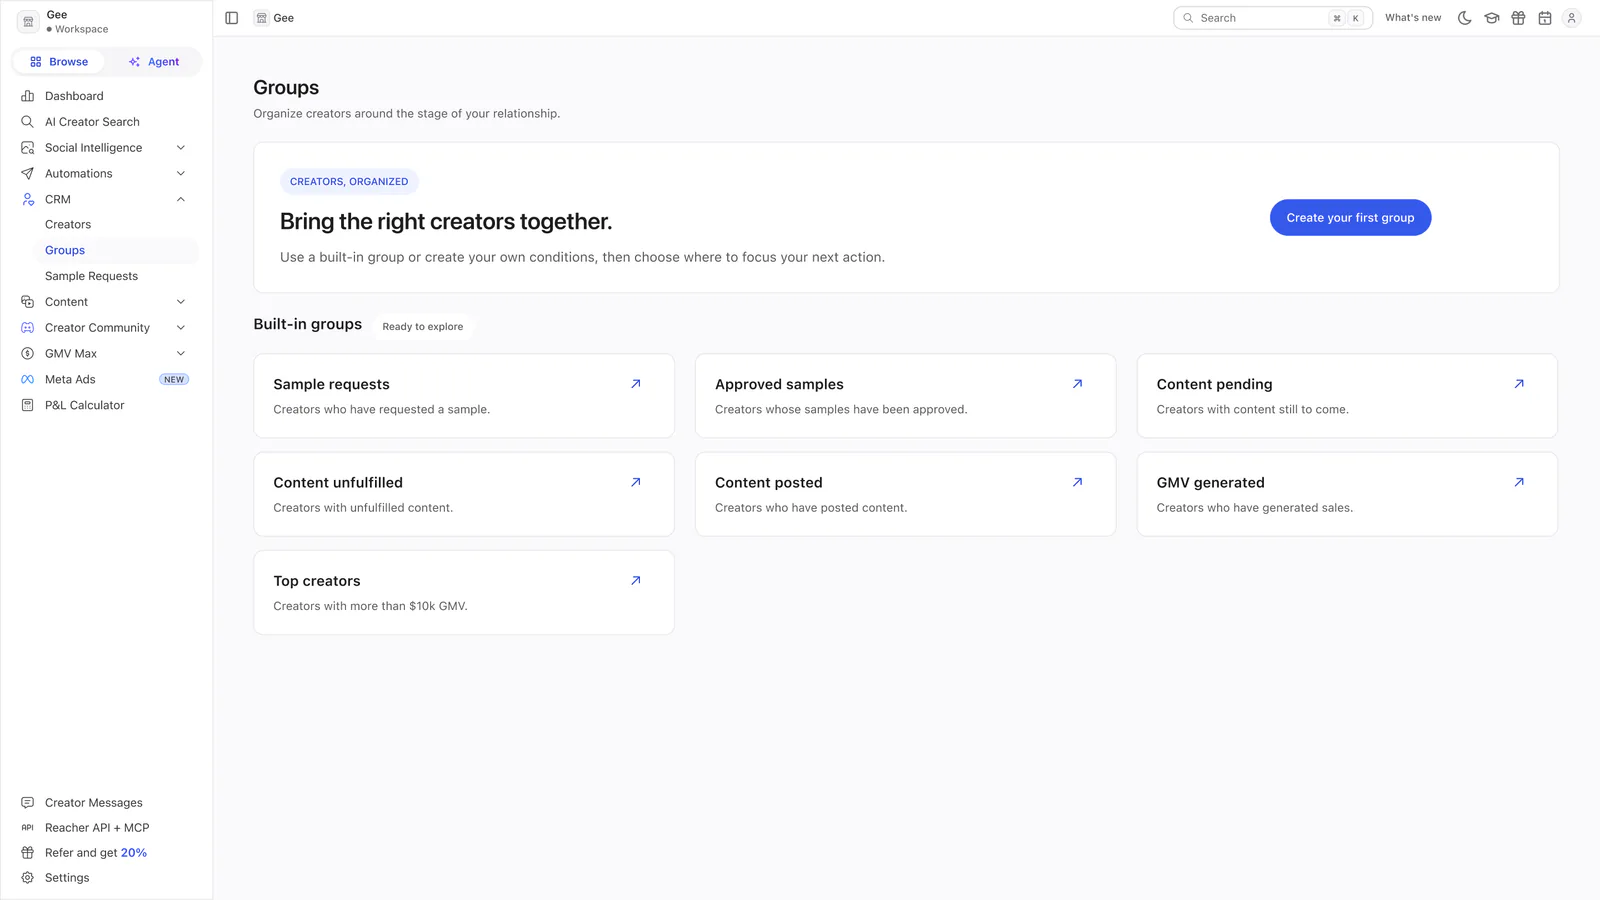
Task: Open Sample requests group arrow
Action: coord(636,384)
